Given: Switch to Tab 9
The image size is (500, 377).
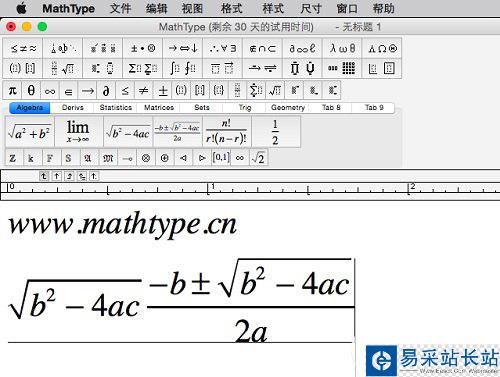Looking at the screenshot, I should 374,108.
